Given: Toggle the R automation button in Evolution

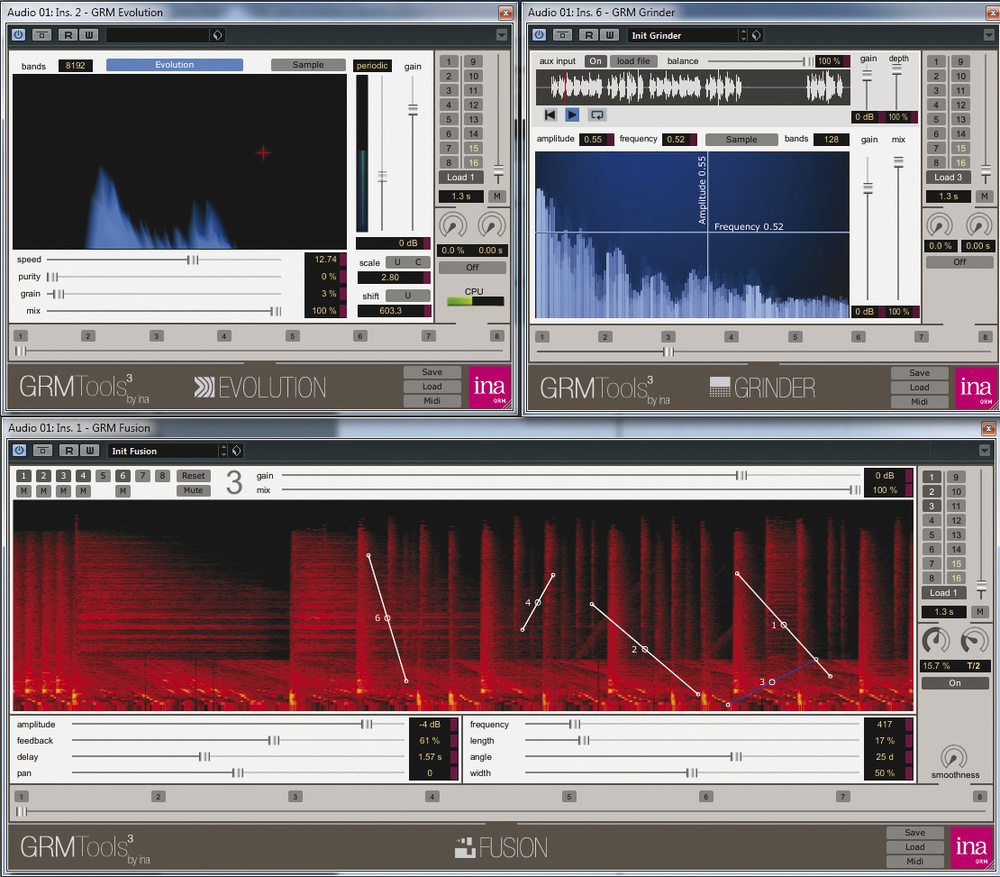Looking at the screenshot, I should (68, 35).
